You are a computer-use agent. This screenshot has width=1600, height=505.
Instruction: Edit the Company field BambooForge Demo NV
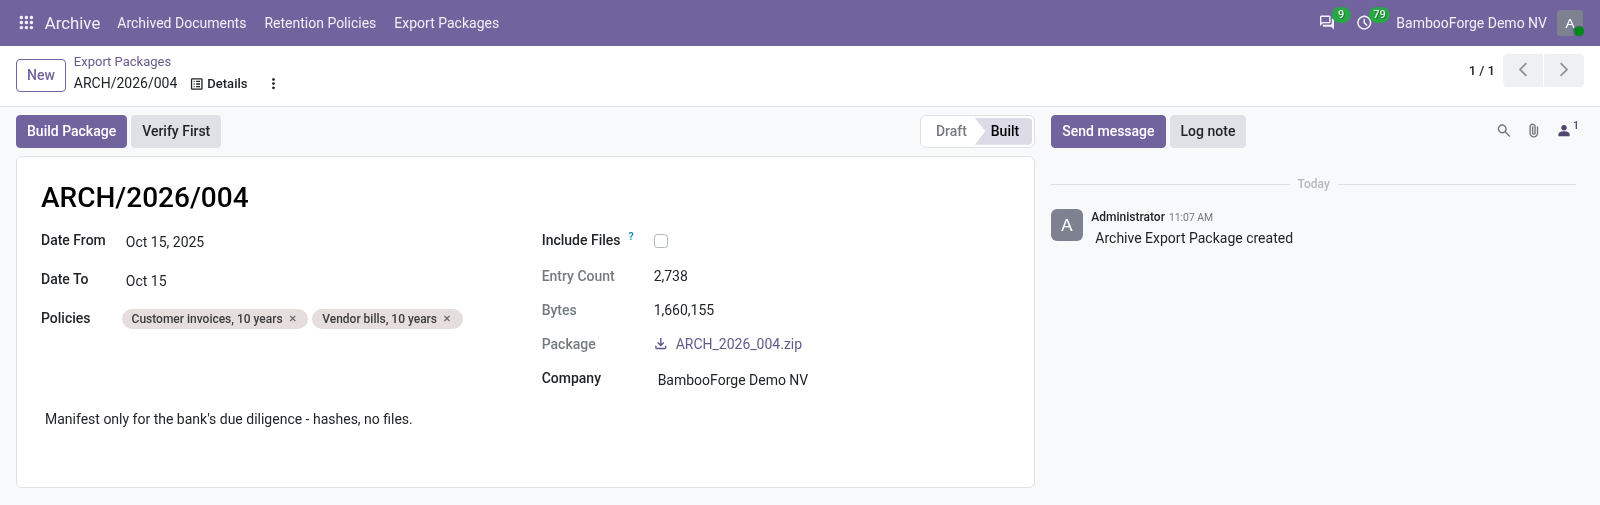coord(832,380)
